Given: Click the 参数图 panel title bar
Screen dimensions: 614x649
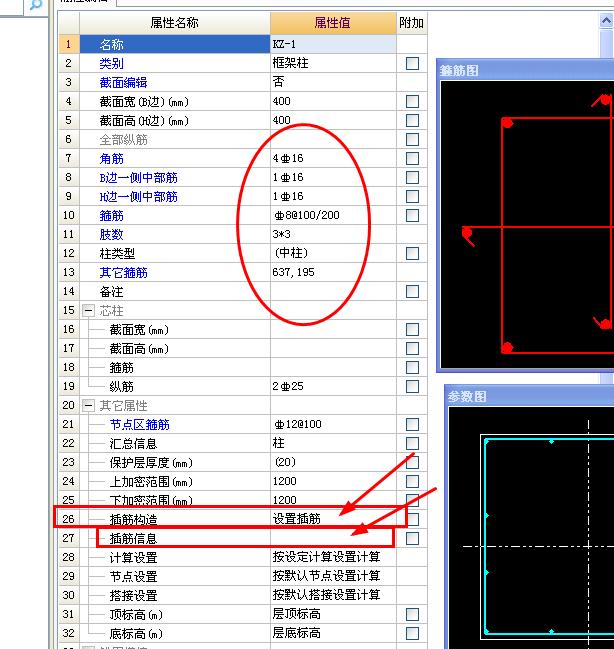Looking at the screenshot, I should 530,397.
